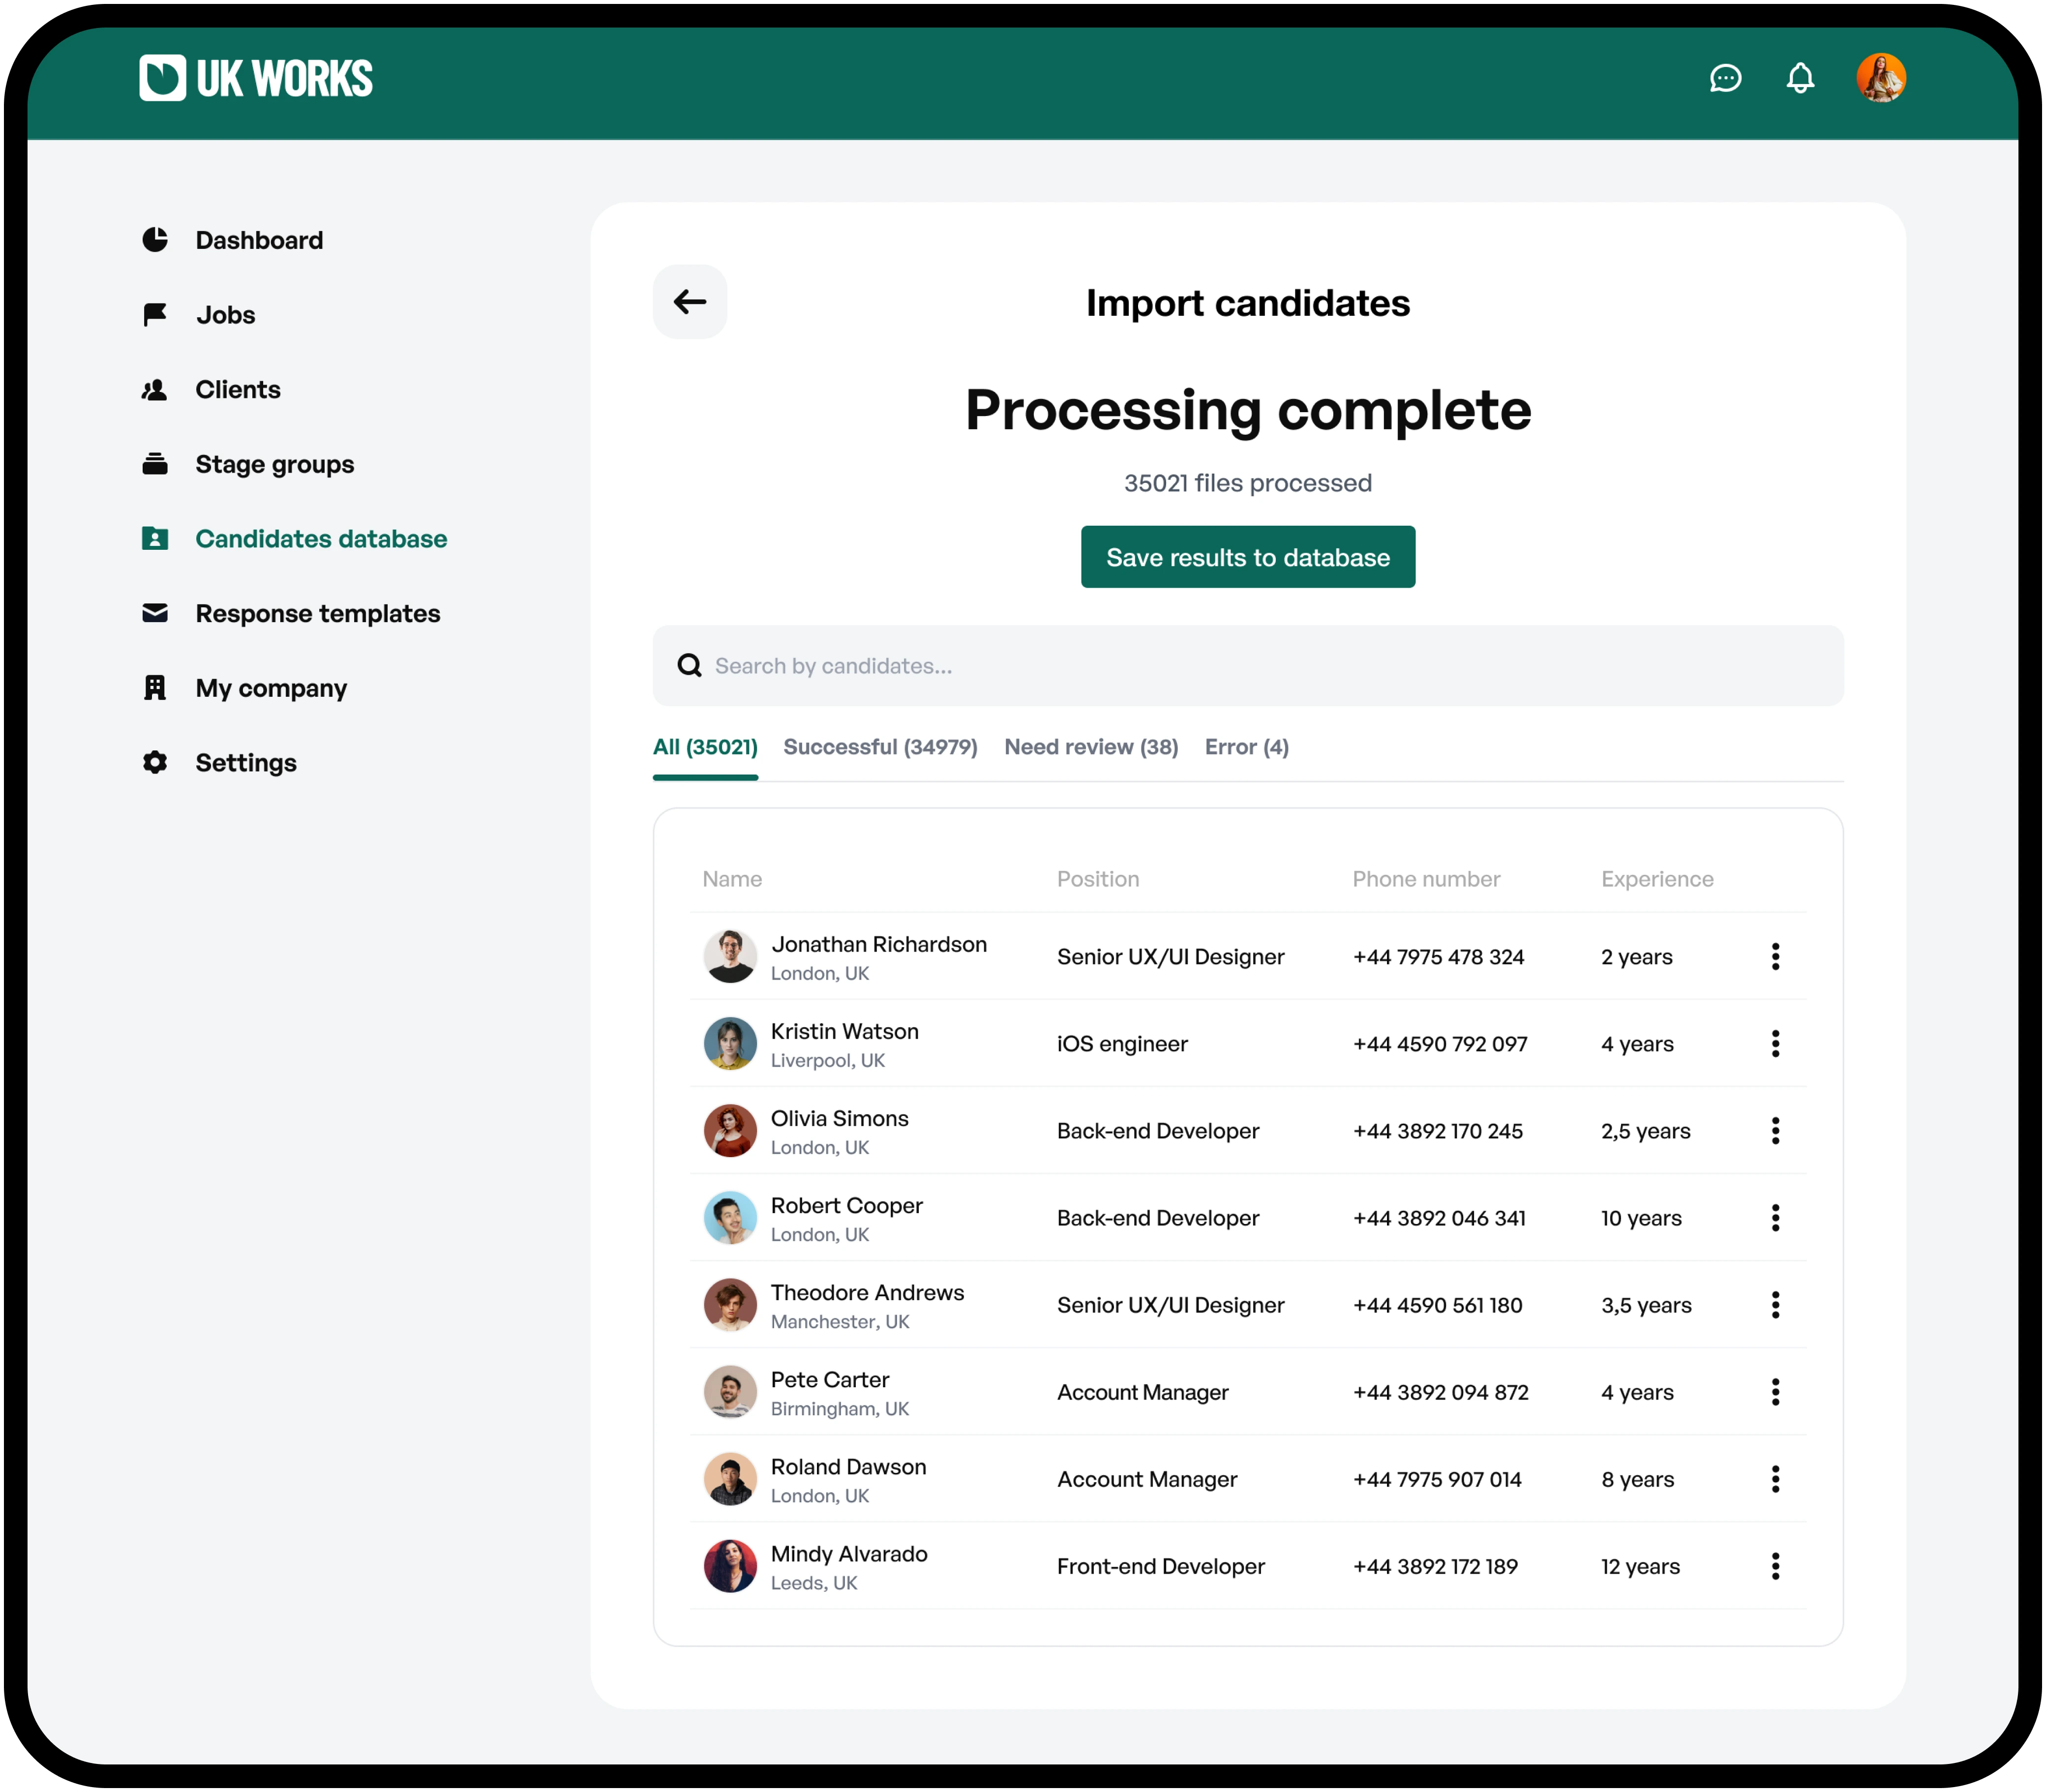Image resolution: width=2046 pixels, height=1792 pixels.
Task: Click the name Mindy Alvarado
Action: (850, 1554)
